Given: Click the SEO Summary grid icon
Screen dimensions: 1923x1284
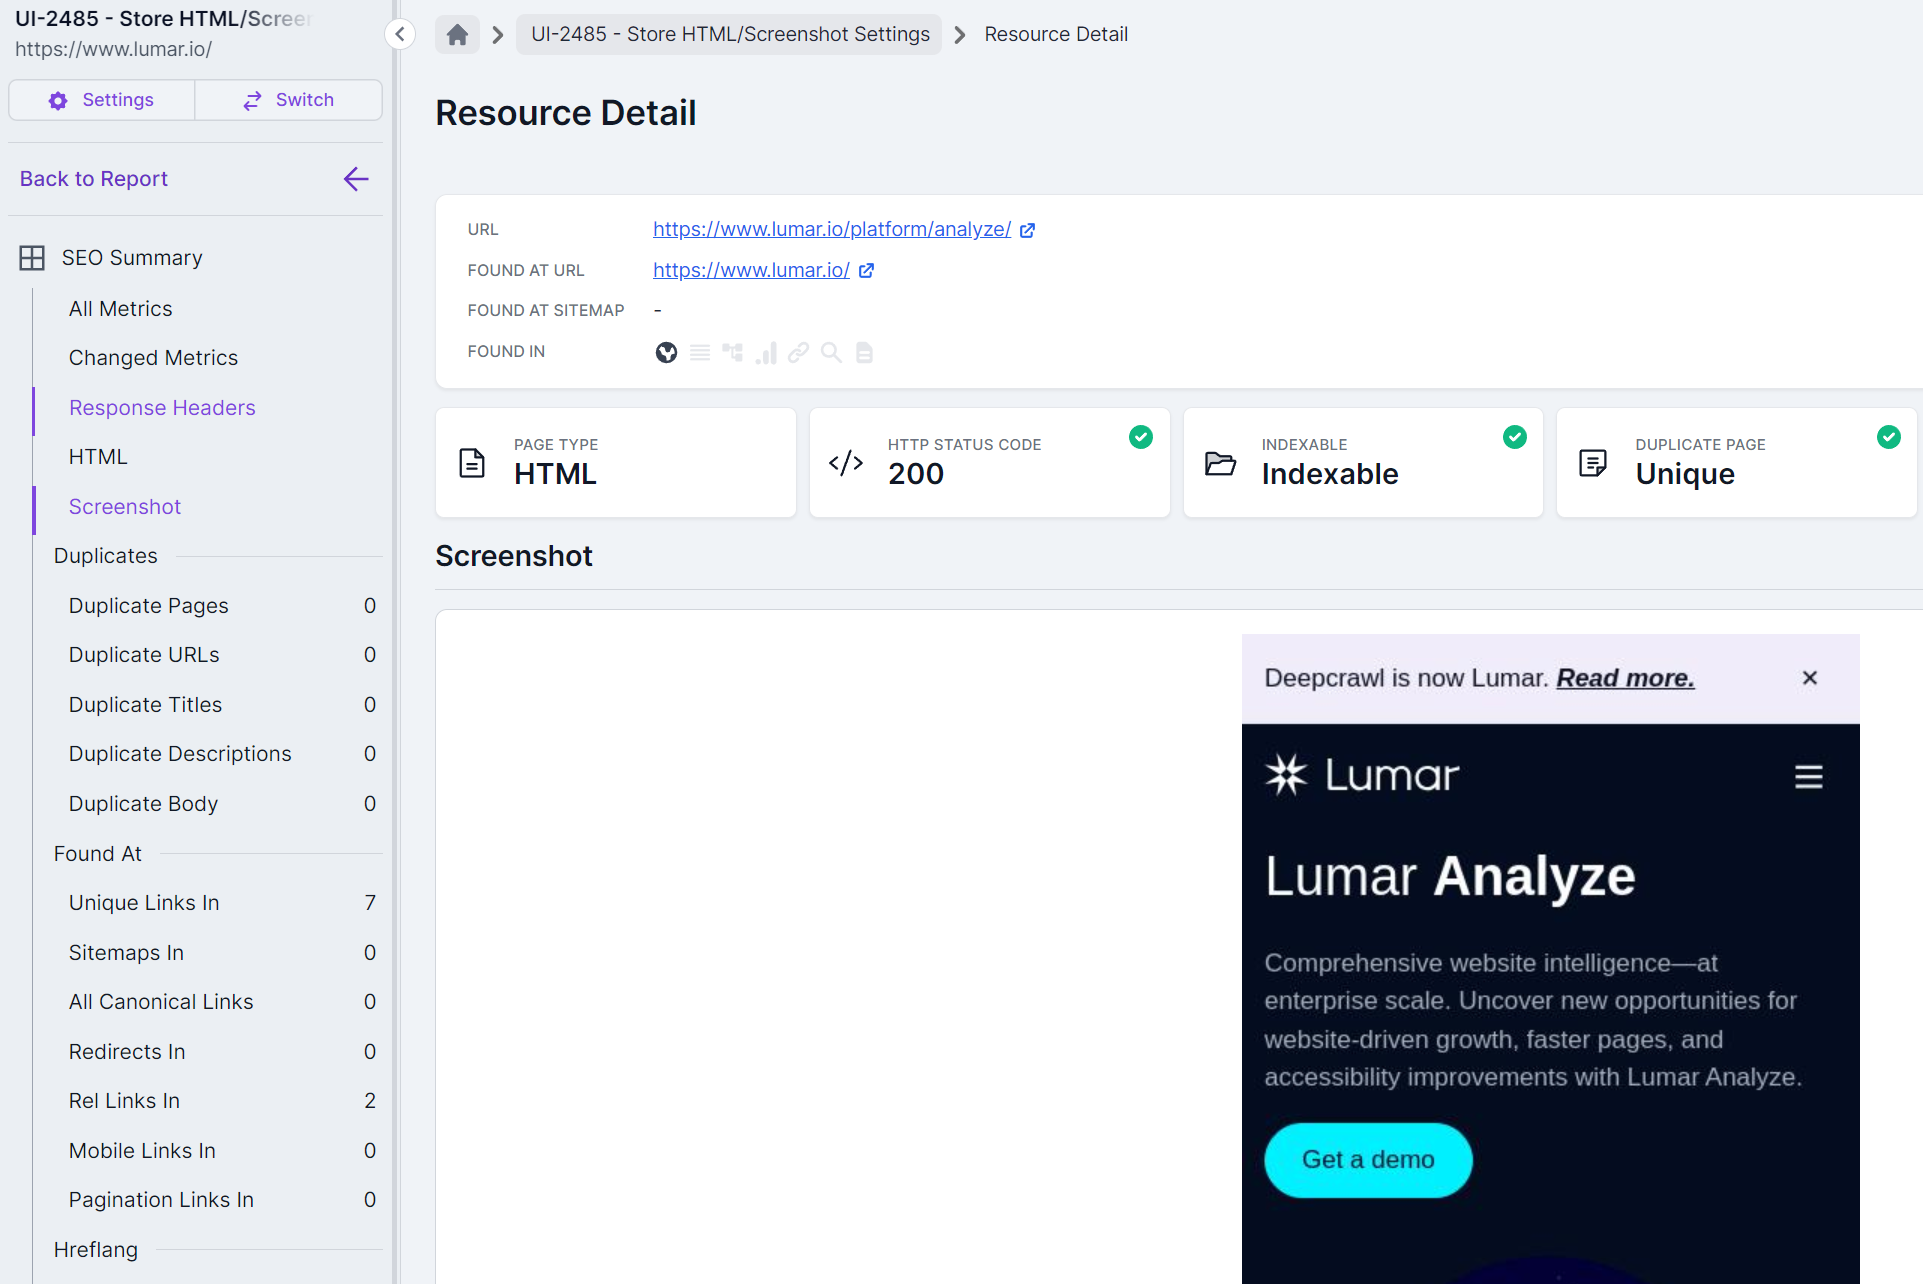Looking at the screenshot, I should pyautogui.click(x=32, y=258).
